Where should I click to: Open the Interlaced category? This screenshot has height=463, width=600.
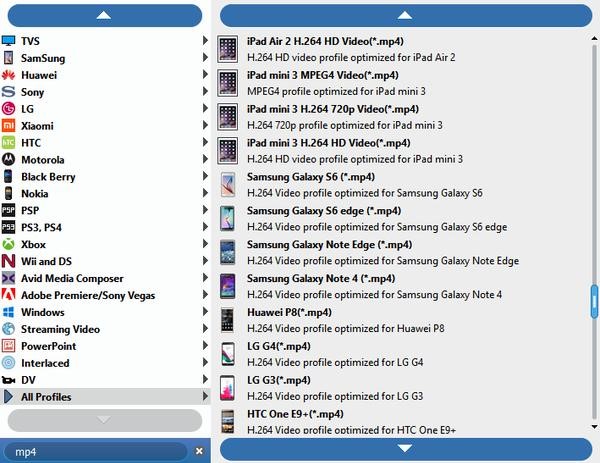pos(105,363)
